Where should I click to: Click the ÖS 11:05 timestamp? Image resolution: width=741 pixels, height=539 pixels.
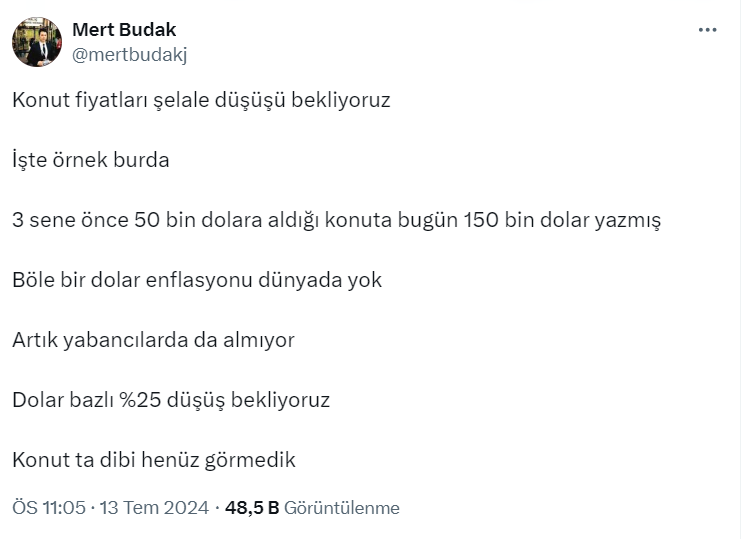pos(49,508)
